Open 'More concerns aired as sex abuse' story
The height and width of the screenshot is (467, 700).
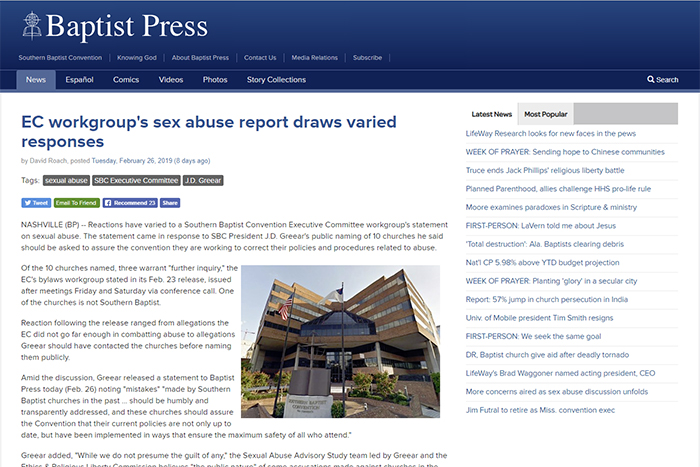coord(557,392)
